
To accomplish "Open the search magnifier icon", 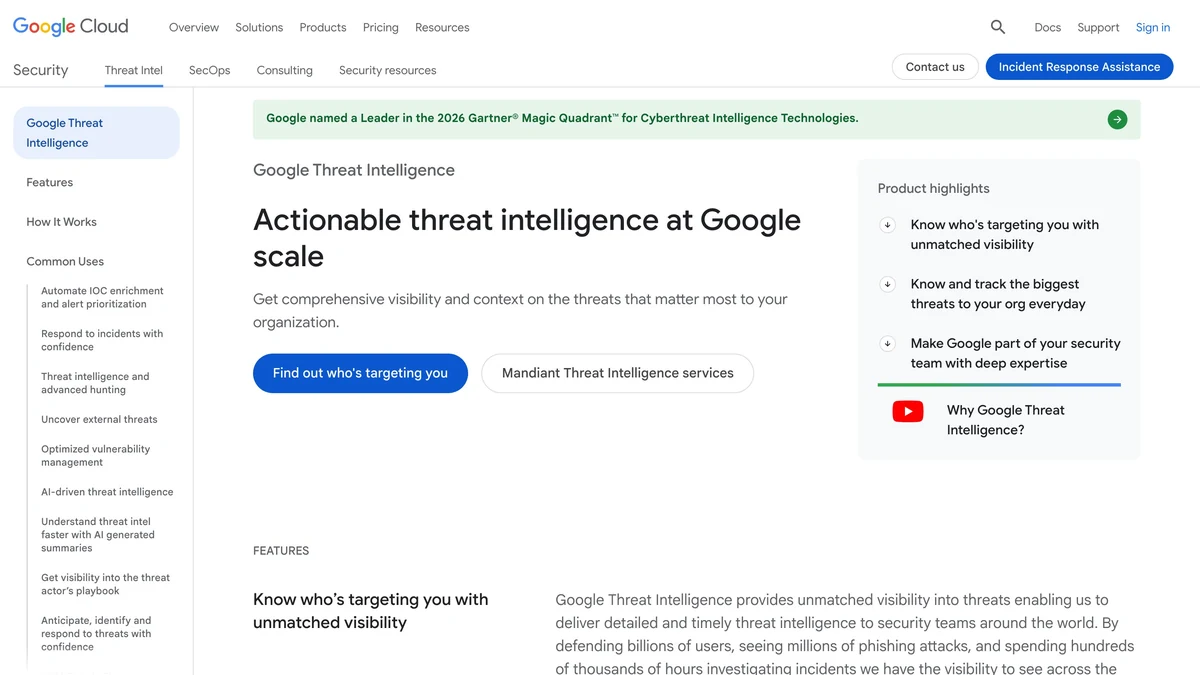I will [997, 27].
